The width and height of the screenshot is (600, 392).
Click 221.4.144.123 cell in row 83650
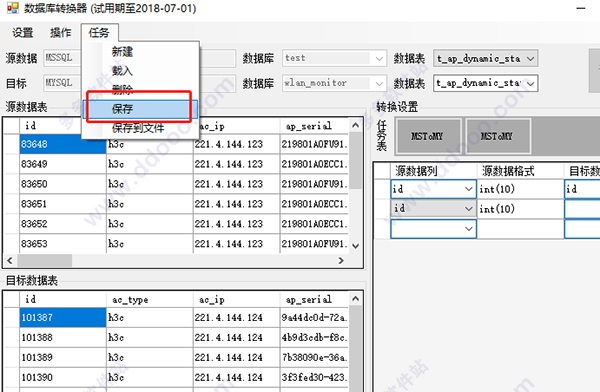pos(236,184)
